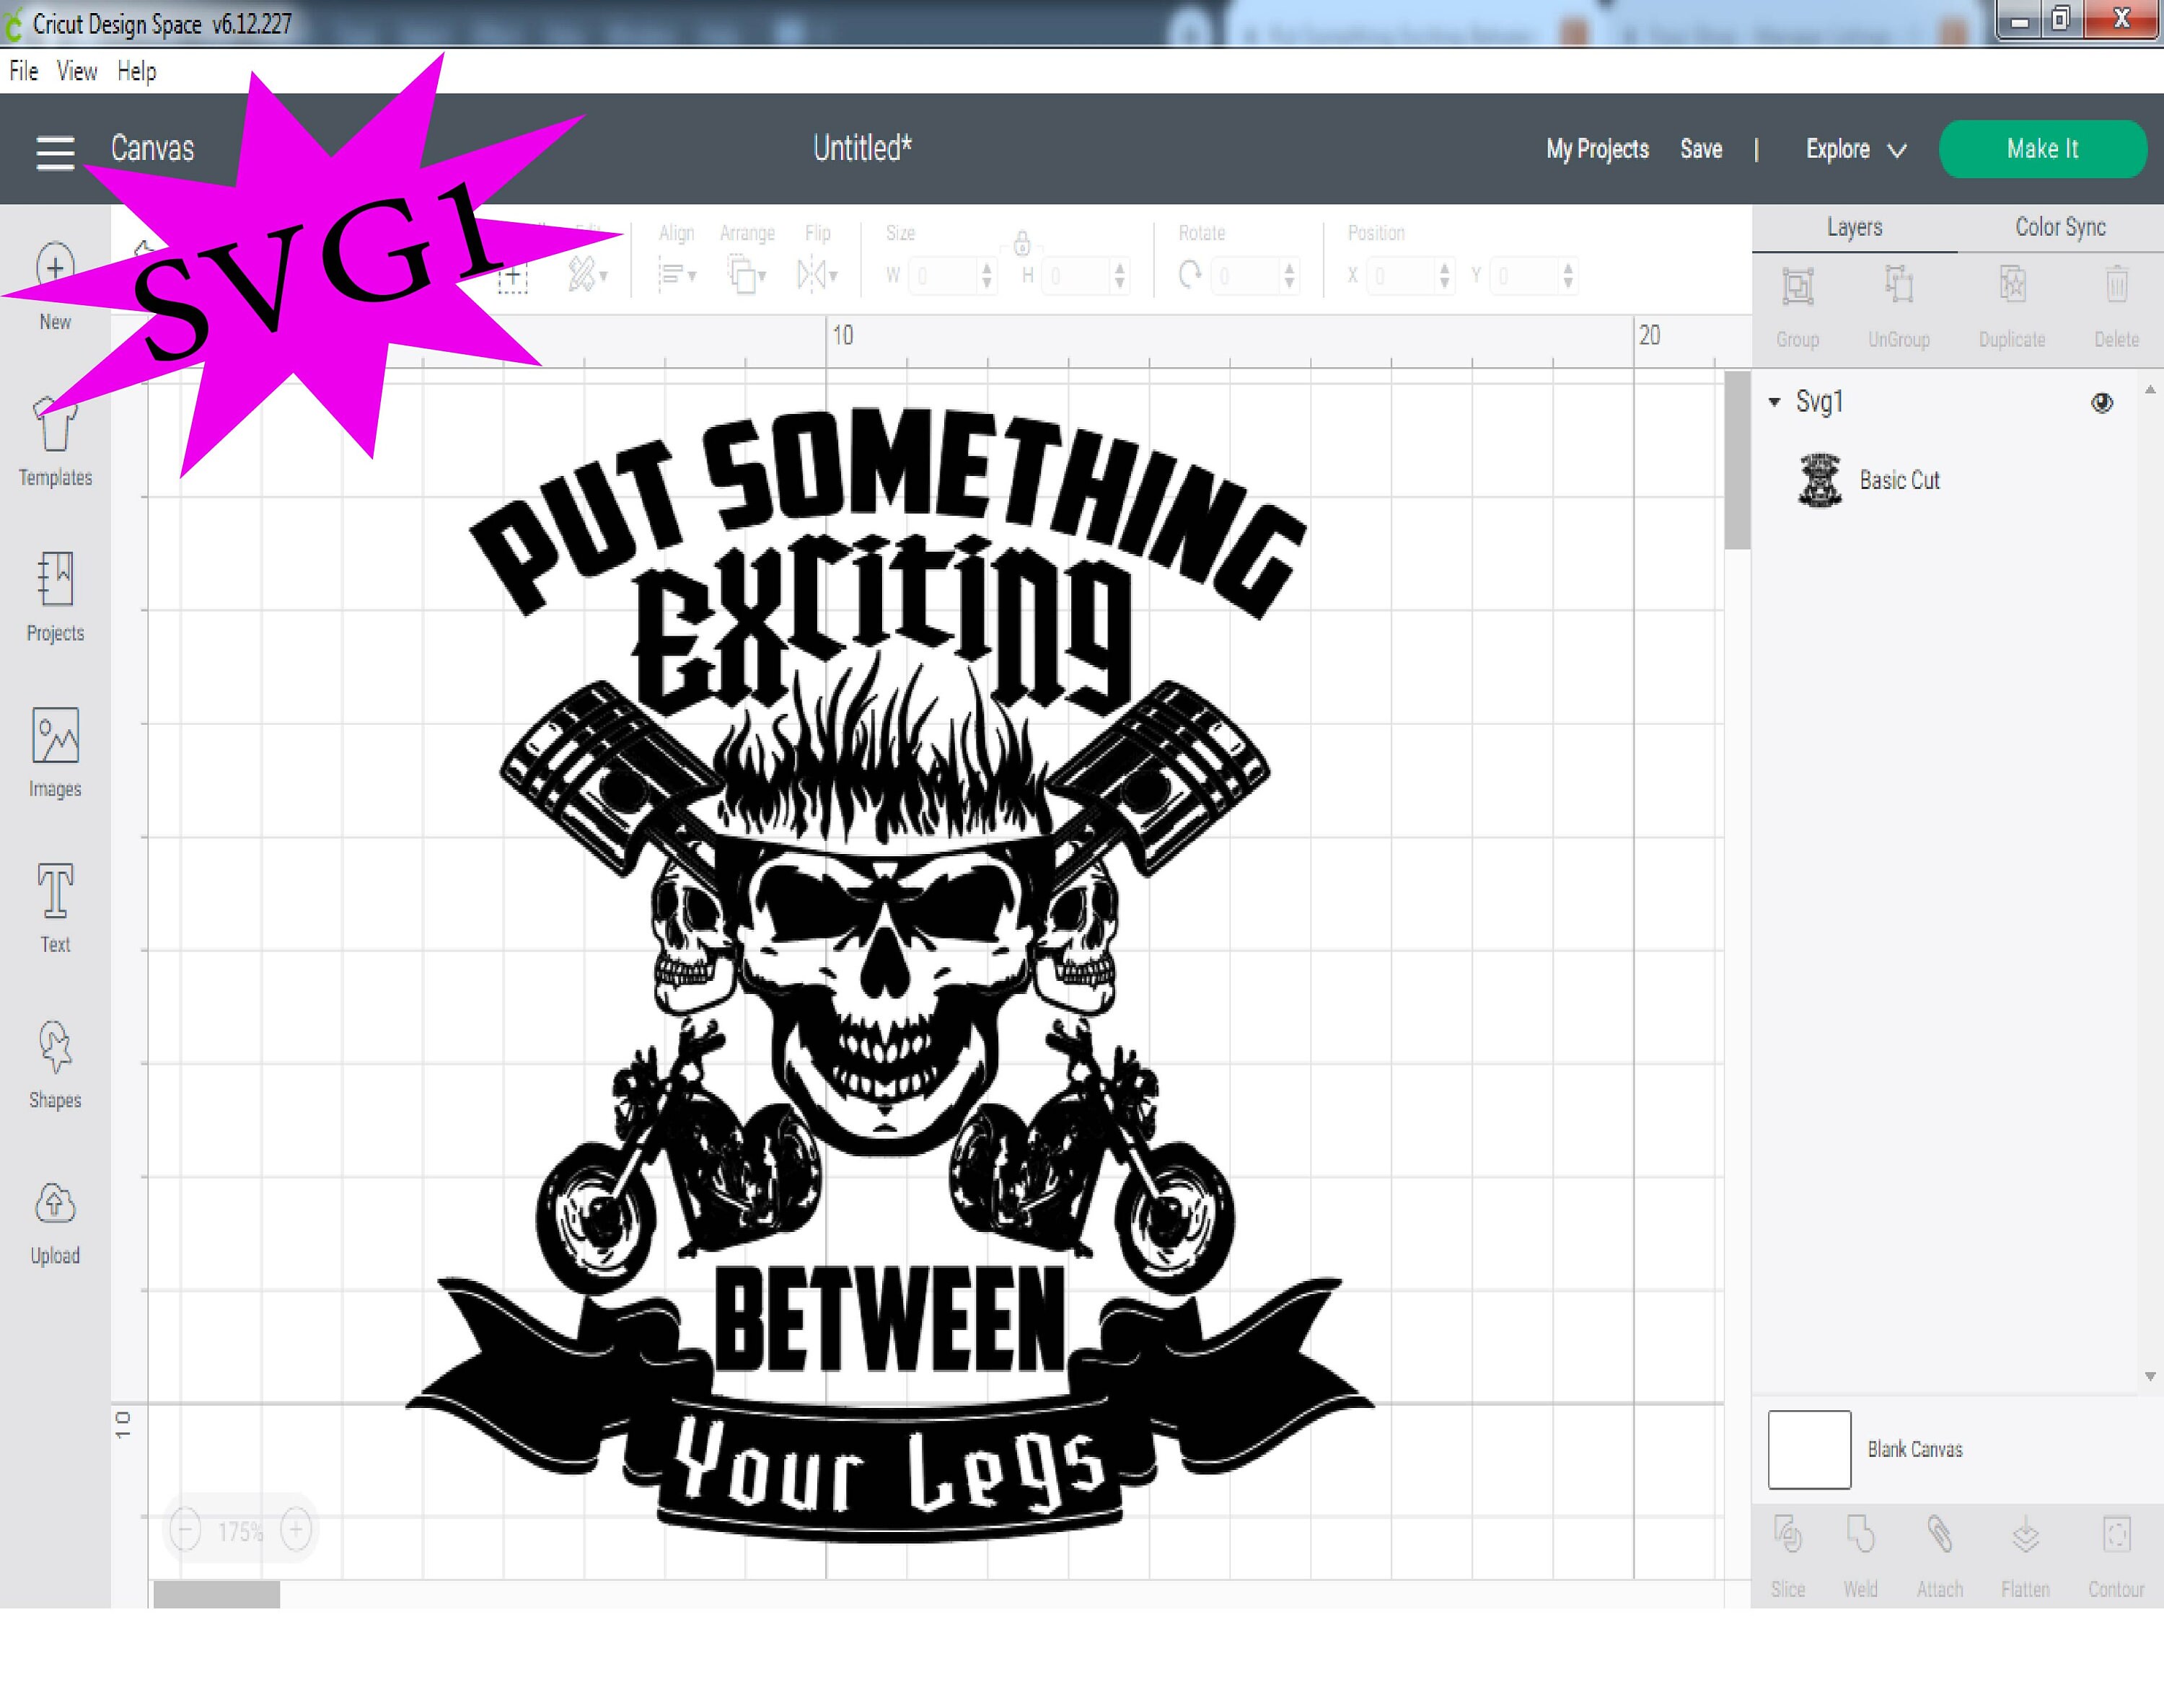Toggle the size lock aspect ratio
The image size is (2164, 1708).
tap(1022, 243)
